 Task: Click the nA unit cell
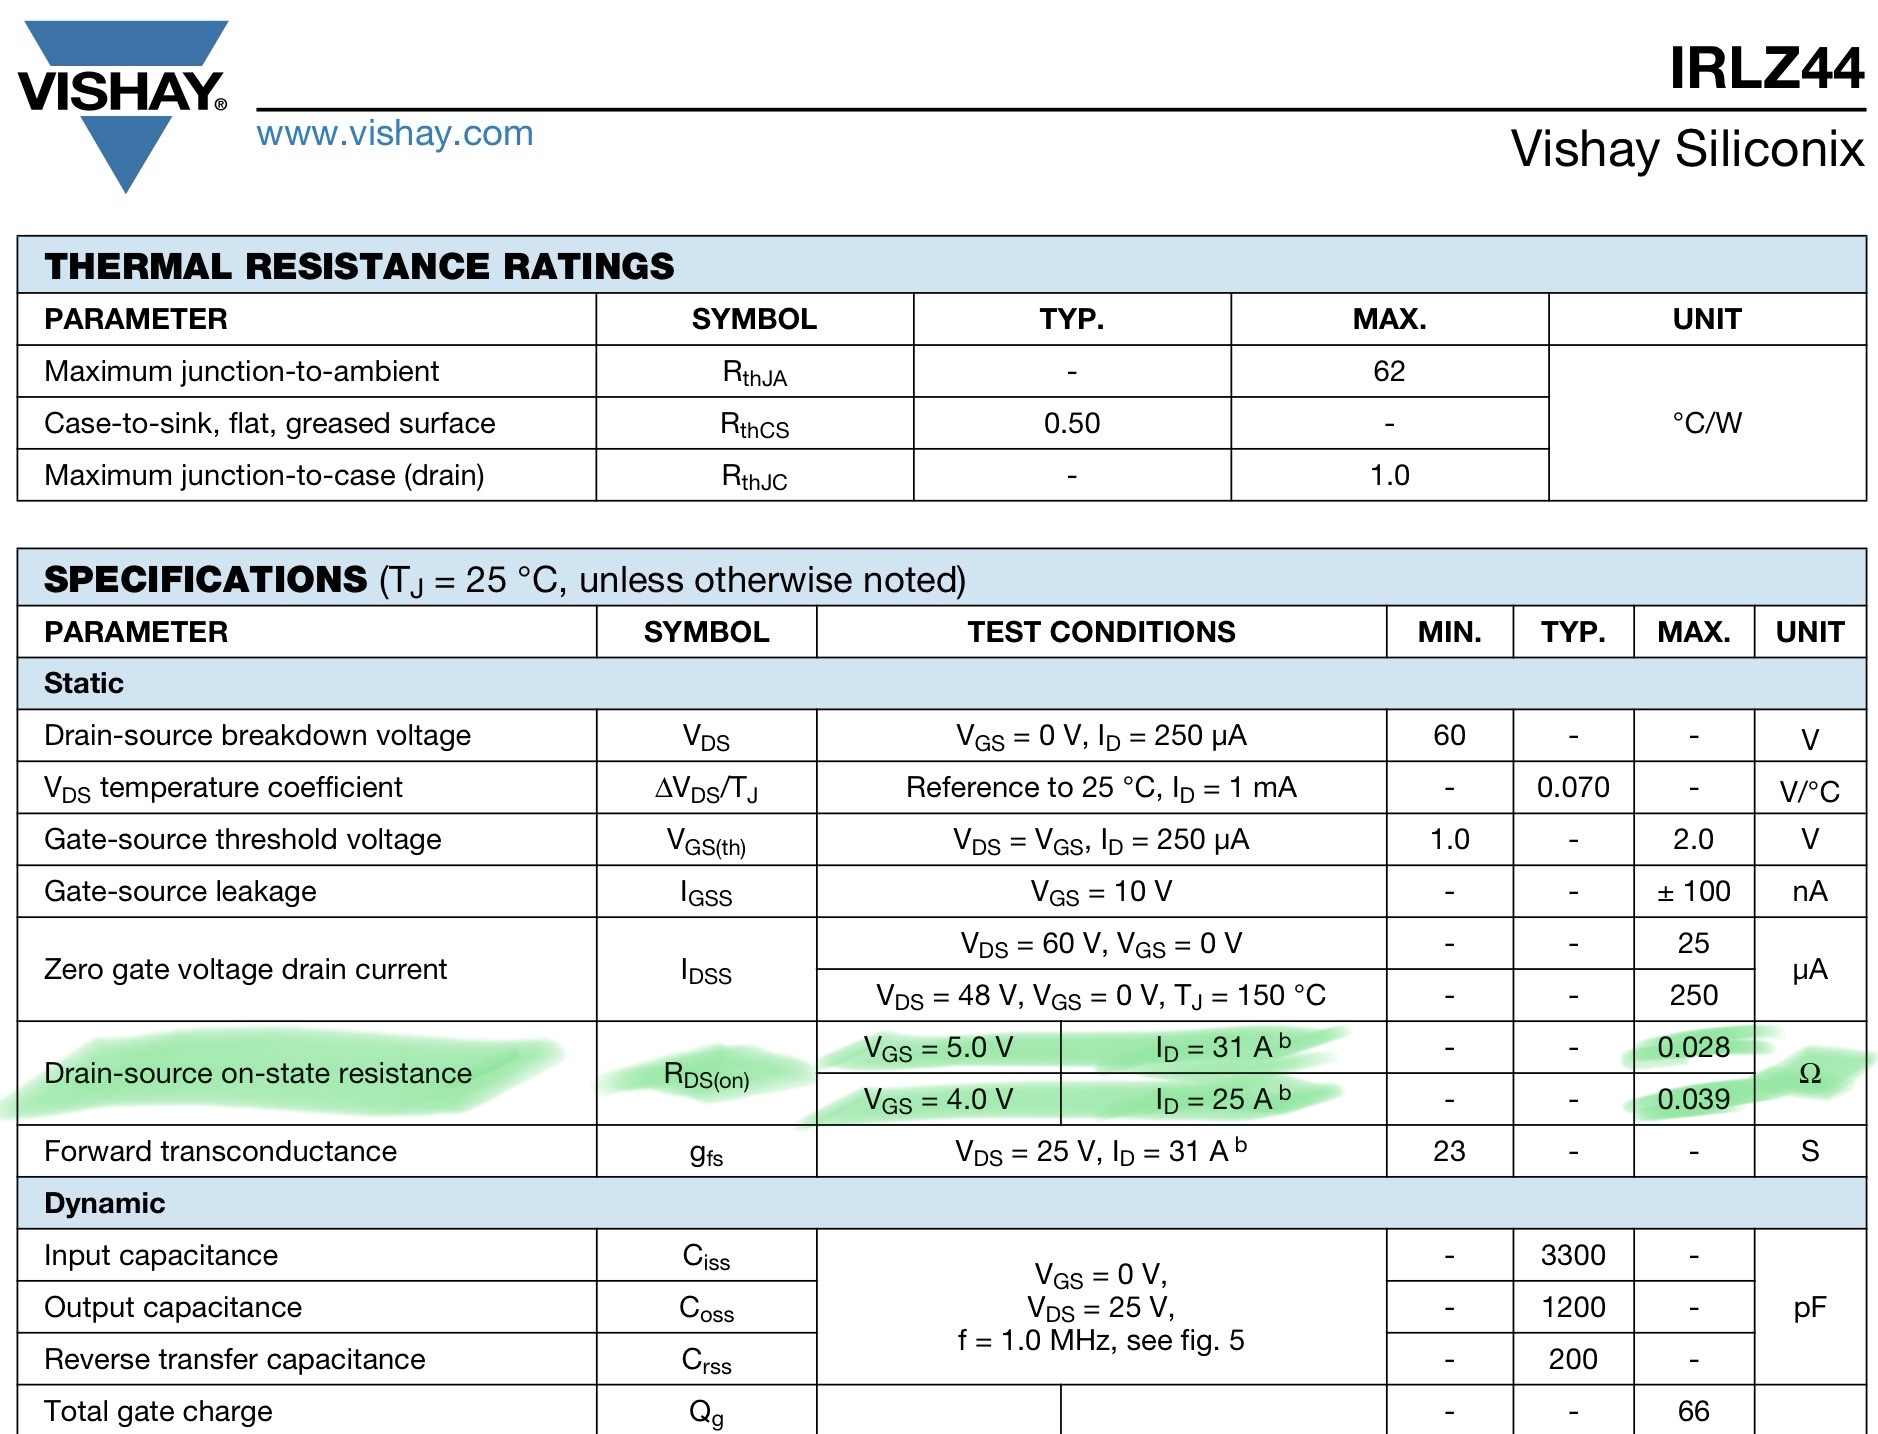tap(1809, 891)
